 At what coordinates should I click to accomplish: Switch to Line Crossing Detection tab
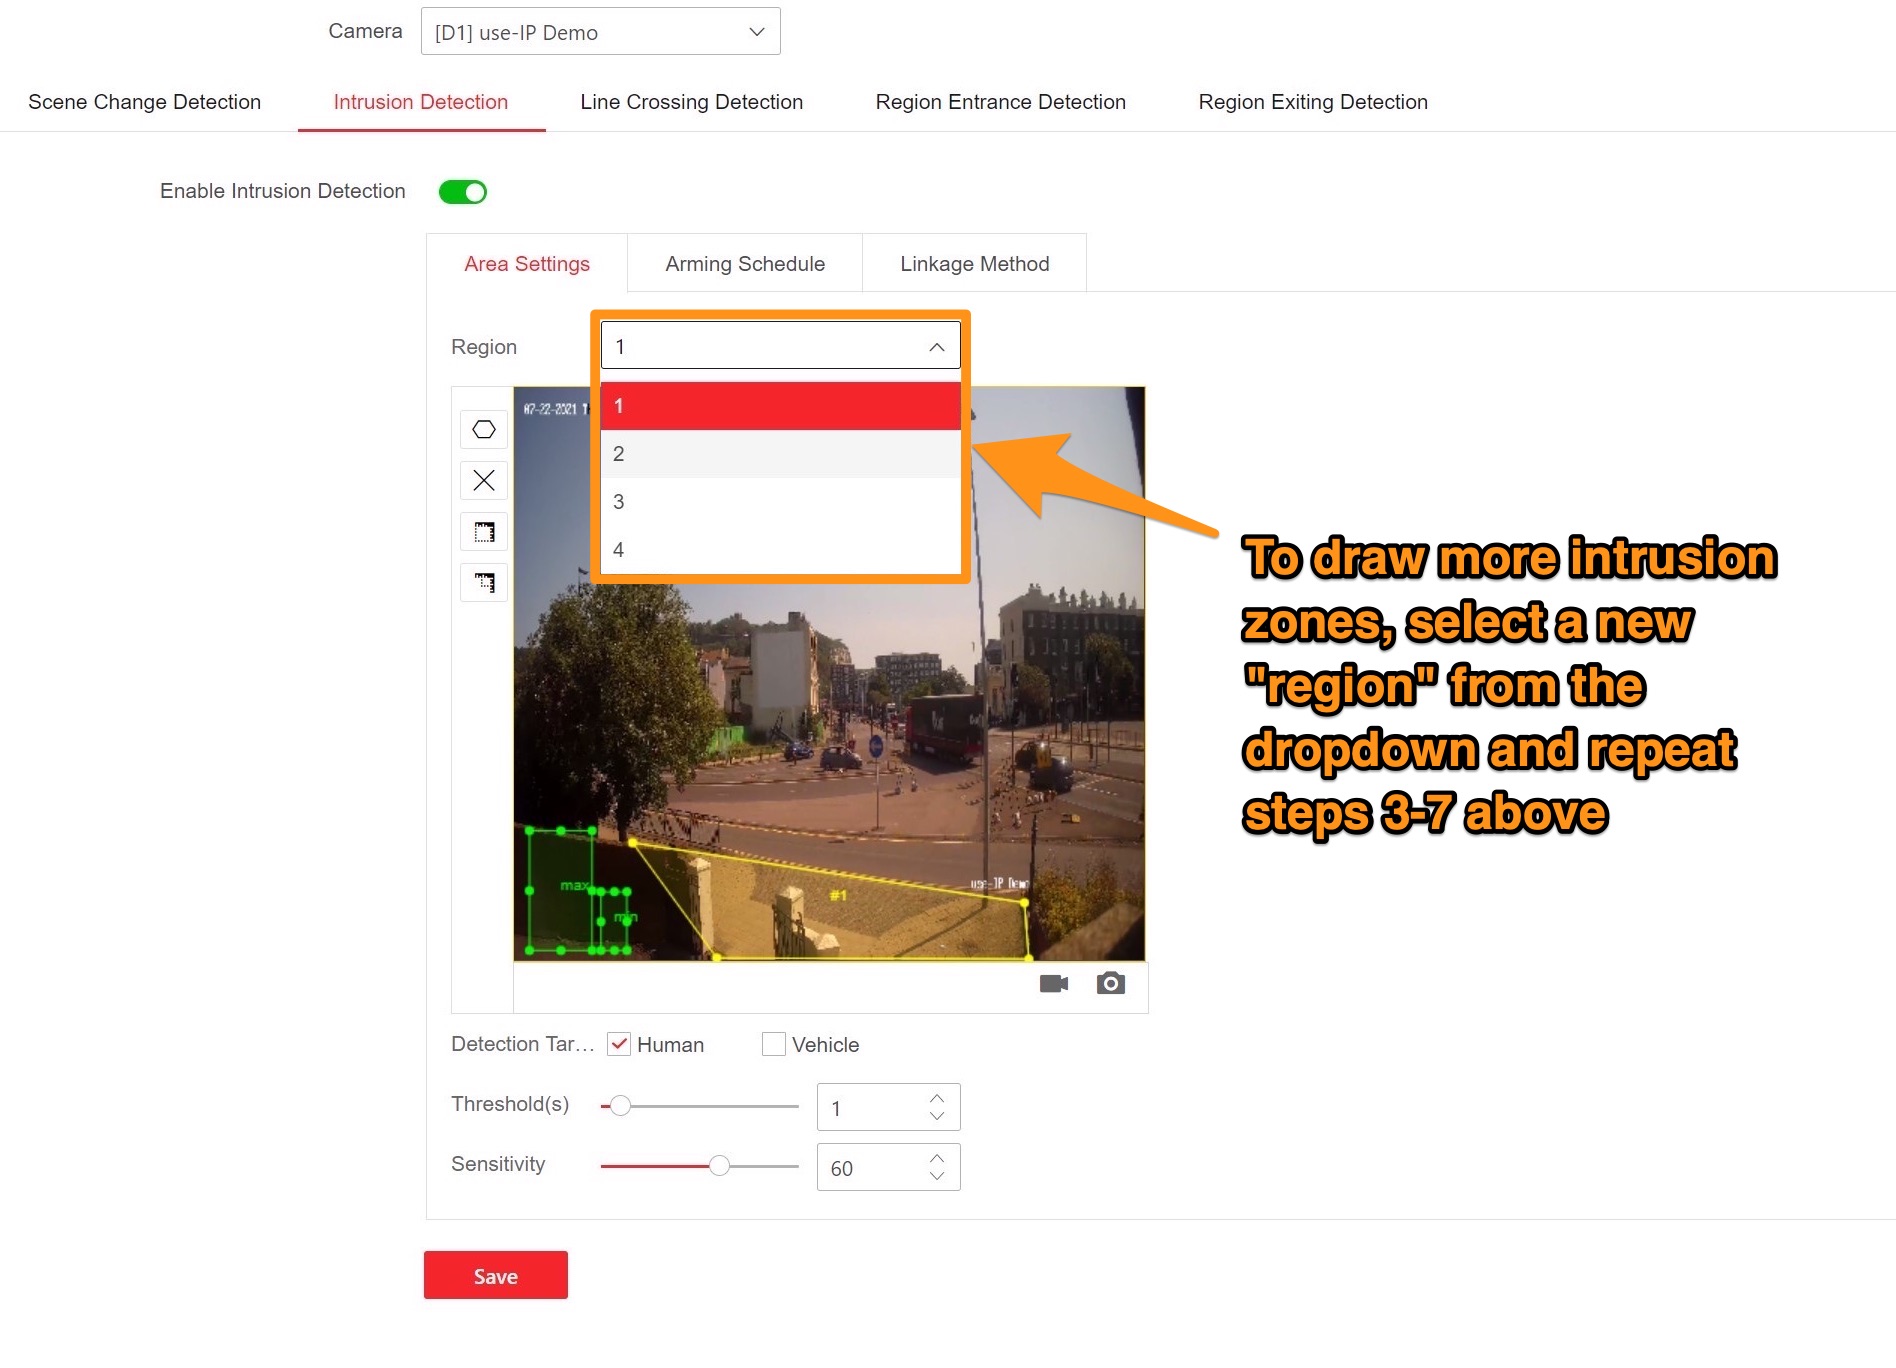pos(691,102)
